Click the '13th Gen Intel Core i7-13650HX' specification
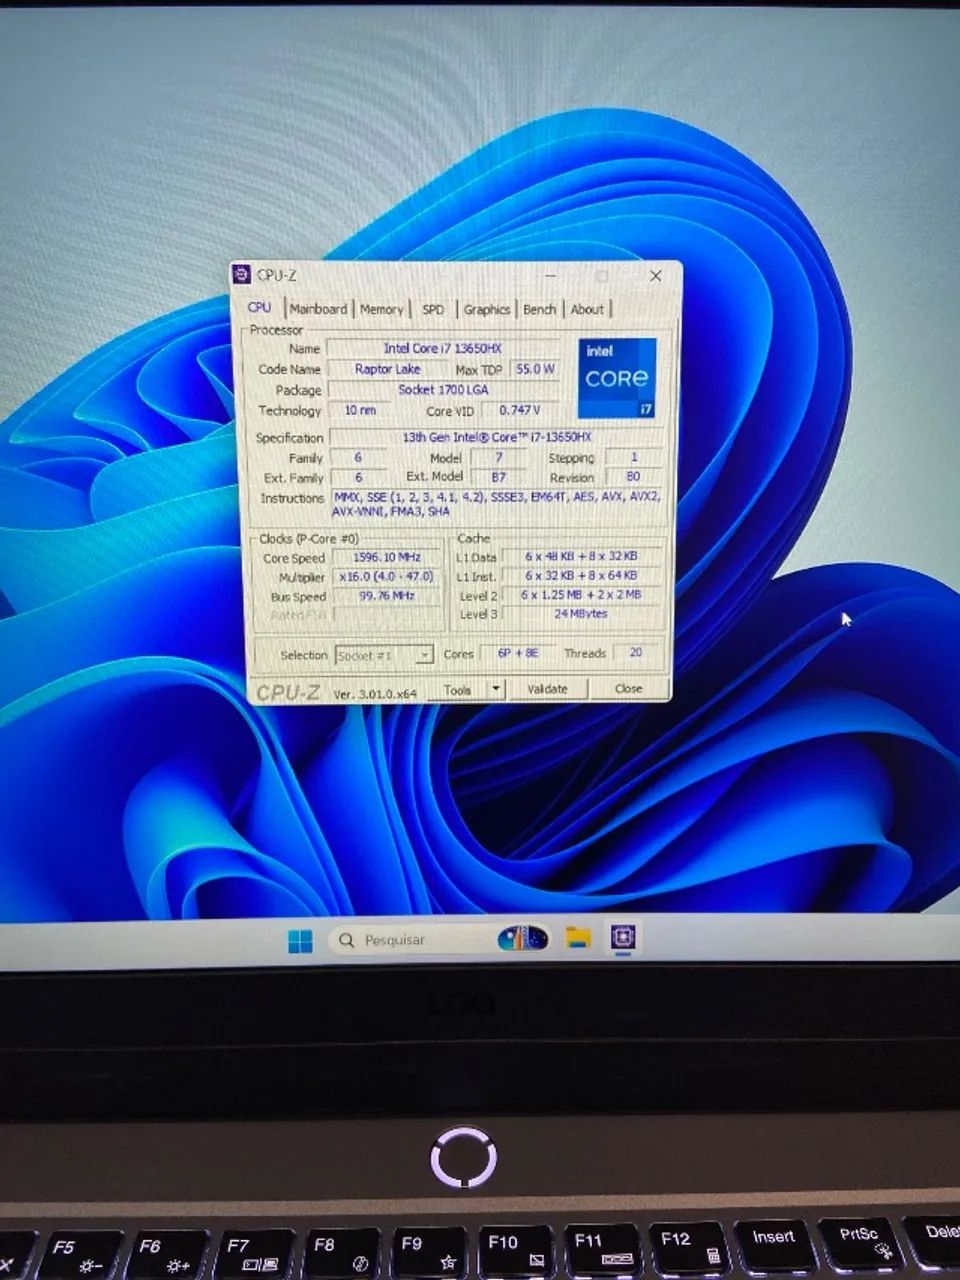This screenshot has height=1280, width=960. [x=497, y=437]
